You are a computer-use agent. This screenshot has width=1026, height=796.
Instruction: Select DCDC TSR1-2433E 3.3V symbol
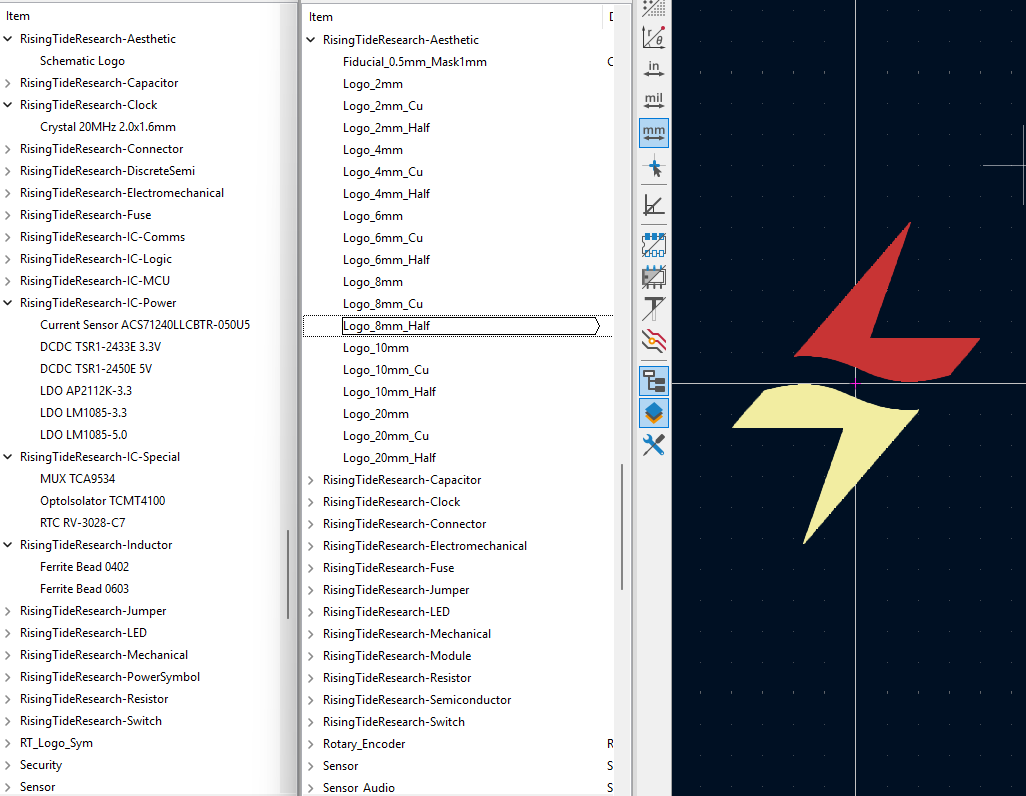pyautogui.click(x=101, y=347)
